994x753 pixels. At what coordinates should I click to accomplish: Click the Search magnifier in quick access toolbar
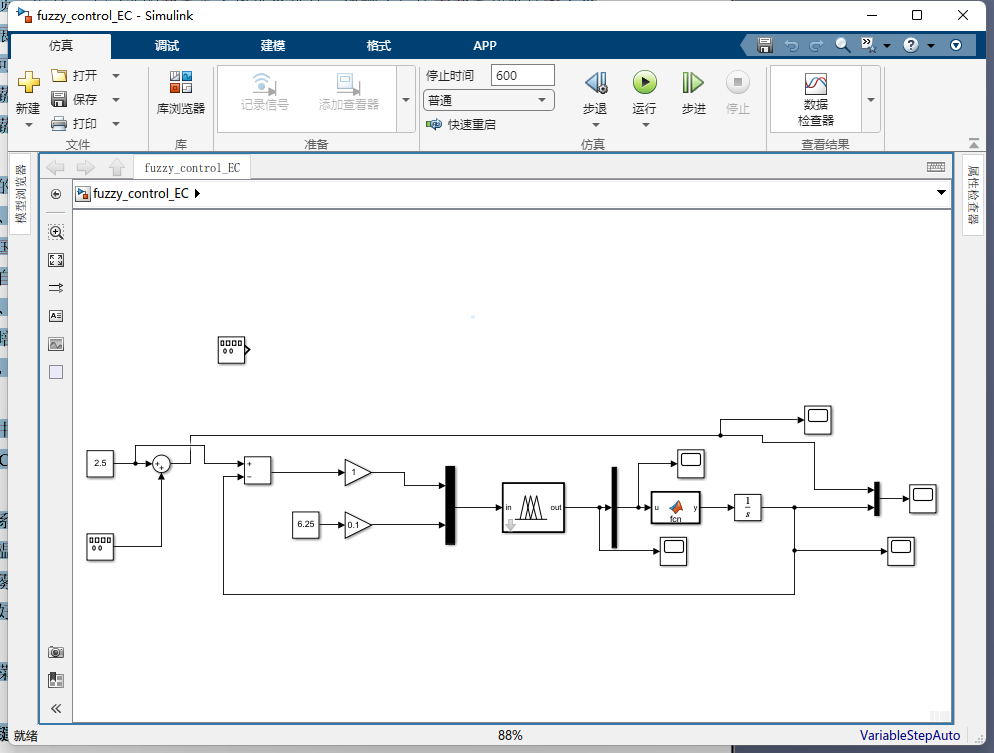842,45
